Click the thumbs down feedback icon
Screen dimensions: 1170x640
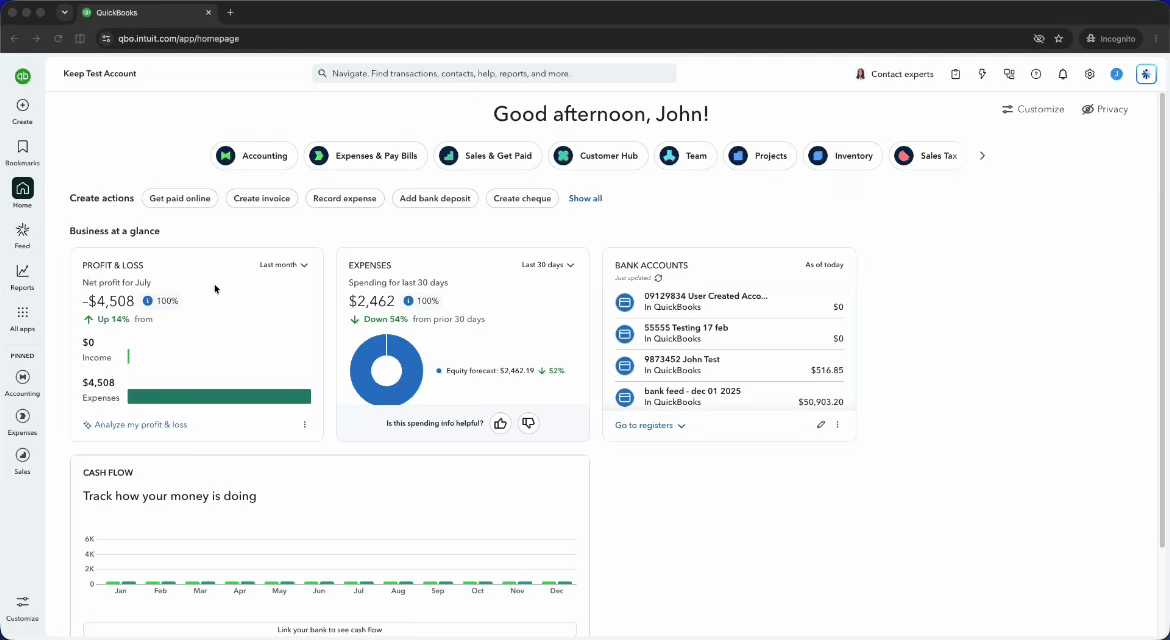point(528,424)
